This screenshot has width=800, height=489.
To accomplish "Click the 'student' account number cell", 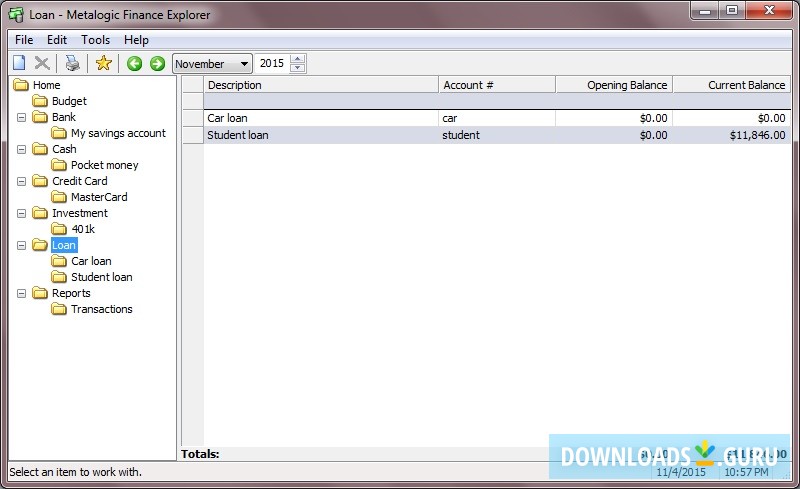I will (497, 135).
